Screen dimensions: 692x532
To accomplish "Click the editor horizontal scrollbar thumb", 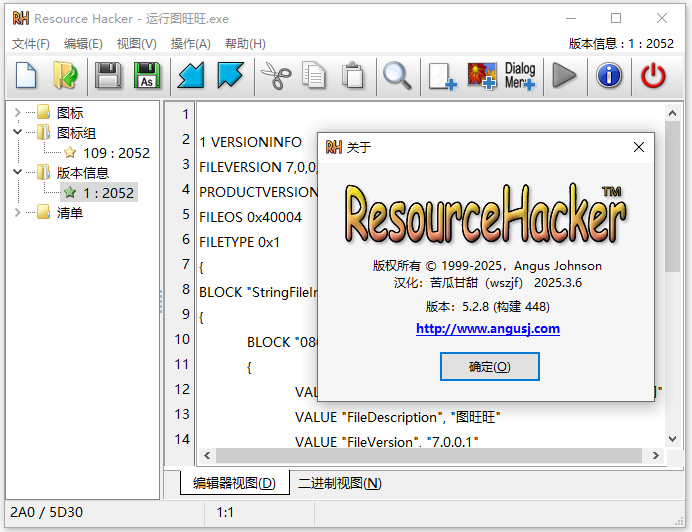I will pyautogui.click(x=428, y=455).
